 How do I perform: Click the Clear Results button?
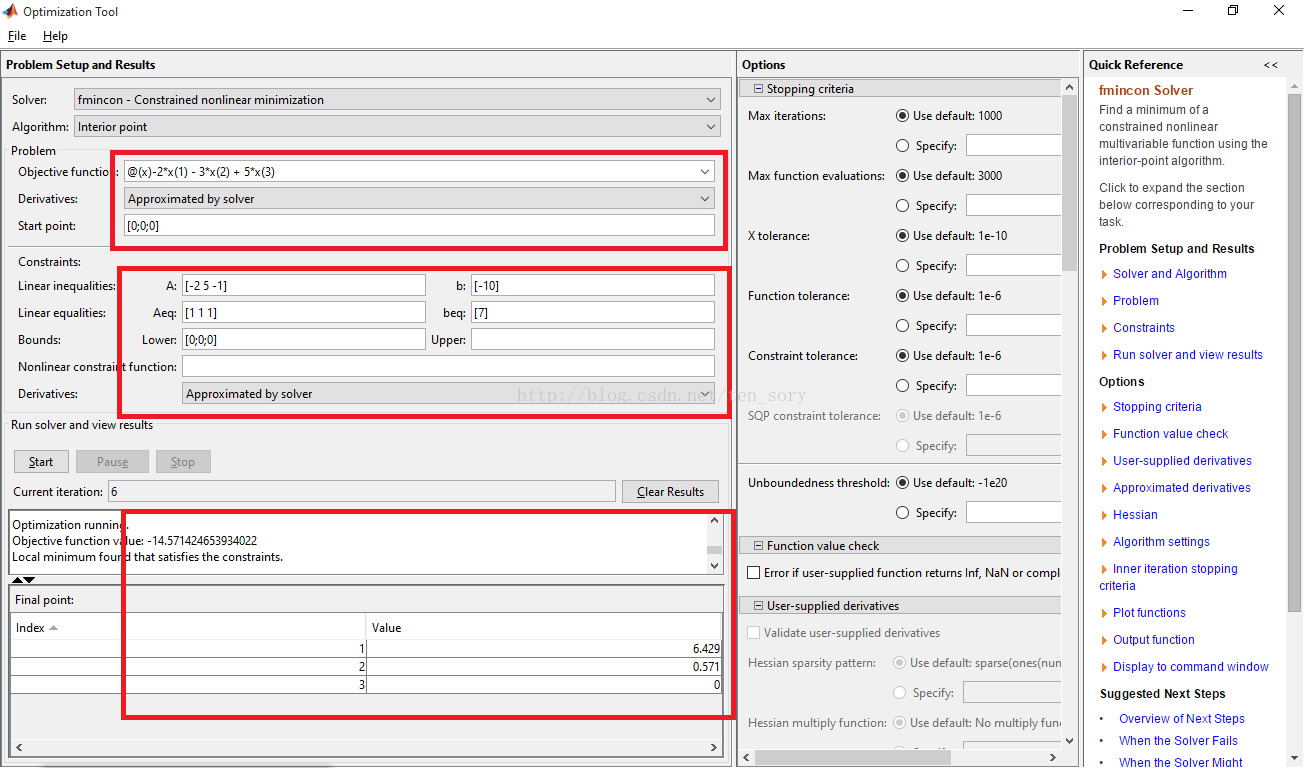[x=670, y=492]
